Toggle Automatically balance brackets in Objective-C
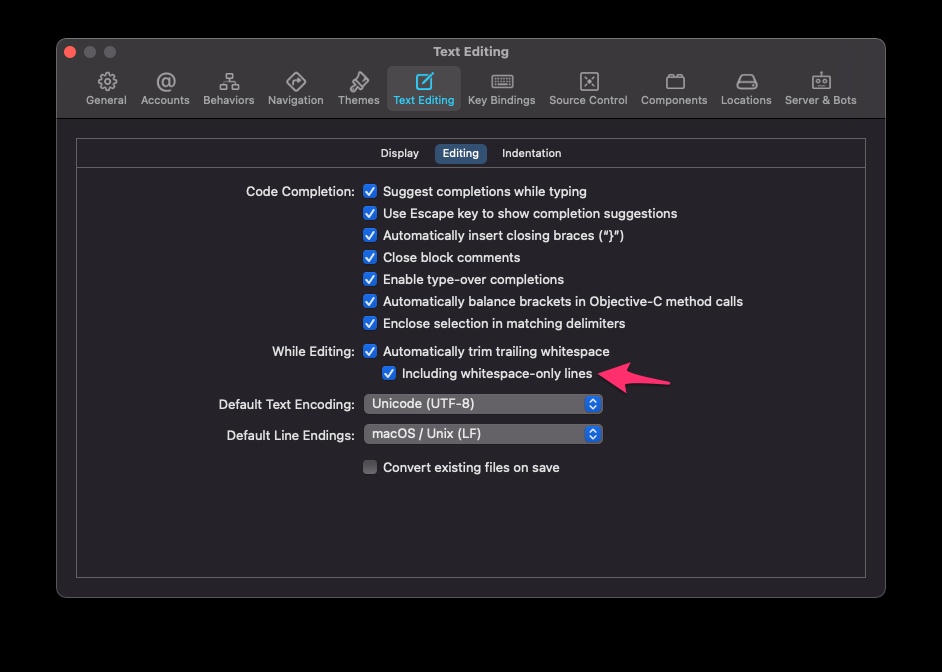 coord(370,301)
